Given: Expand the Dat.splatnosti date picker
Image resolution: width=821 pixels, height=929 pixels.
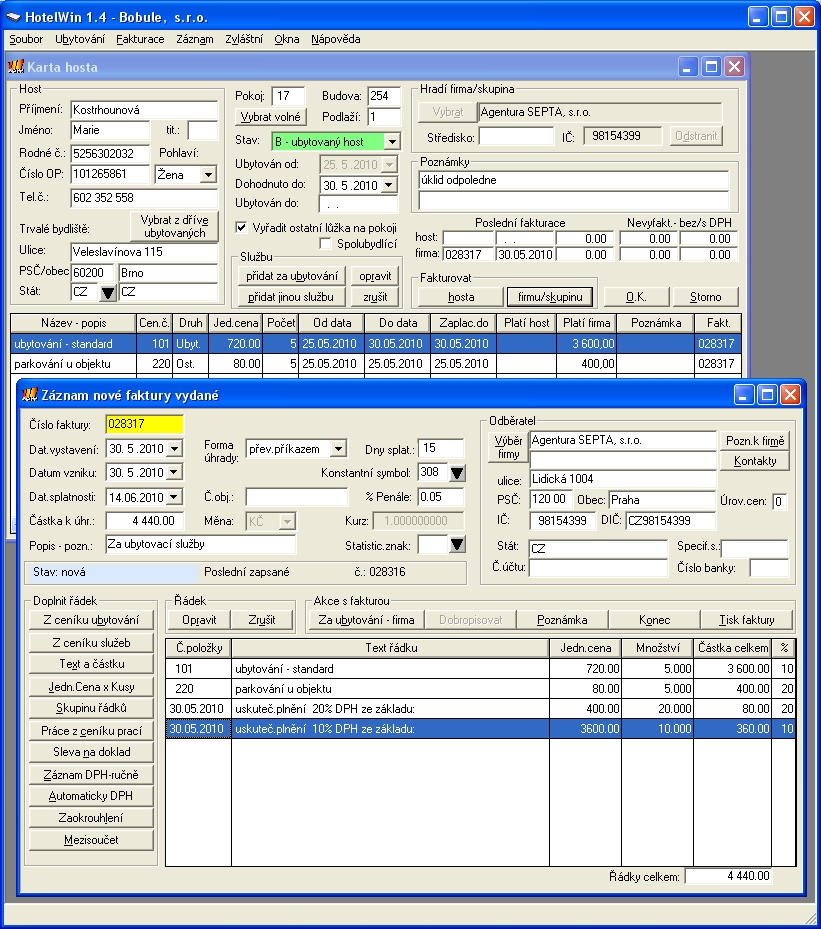Looking at the screenshot, I should point(175,497).
